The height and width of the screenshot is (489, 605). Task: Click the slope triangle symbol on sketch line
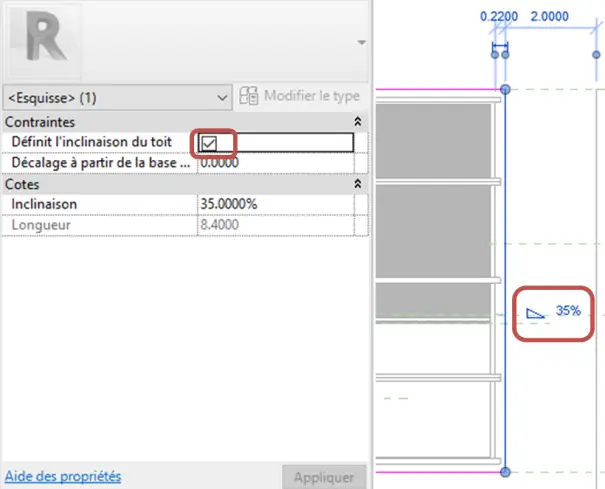(x=535, y=313)
